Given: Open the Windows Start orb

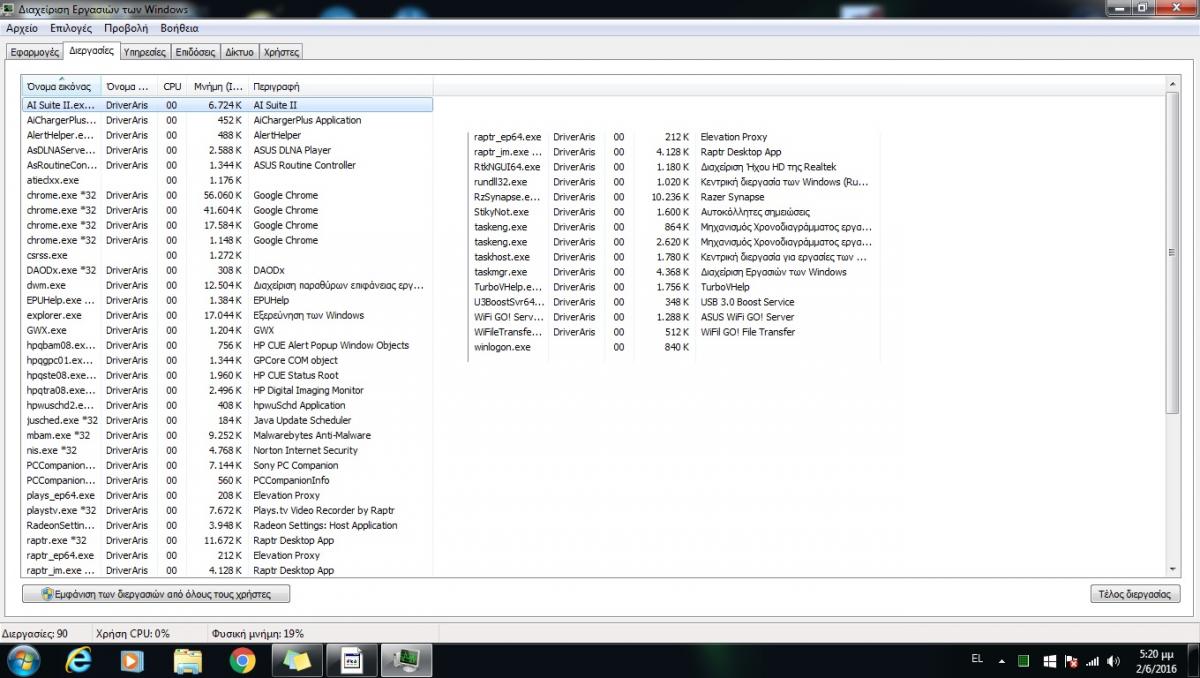Looking at the screenshot, I should click(x=23, y=660).
